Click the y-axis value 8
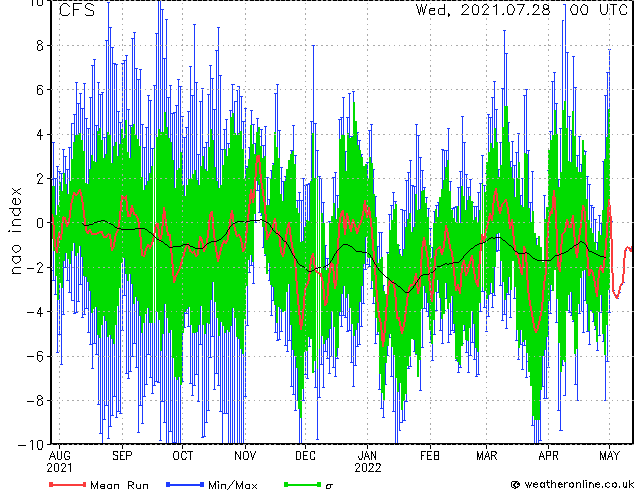 (x=40, y=46)
